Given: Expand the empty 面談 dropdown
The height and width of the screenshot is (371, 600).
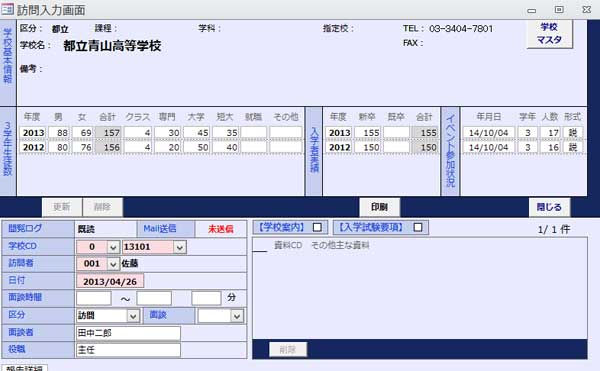Looking at the screenshot, I should click(237, 316).
